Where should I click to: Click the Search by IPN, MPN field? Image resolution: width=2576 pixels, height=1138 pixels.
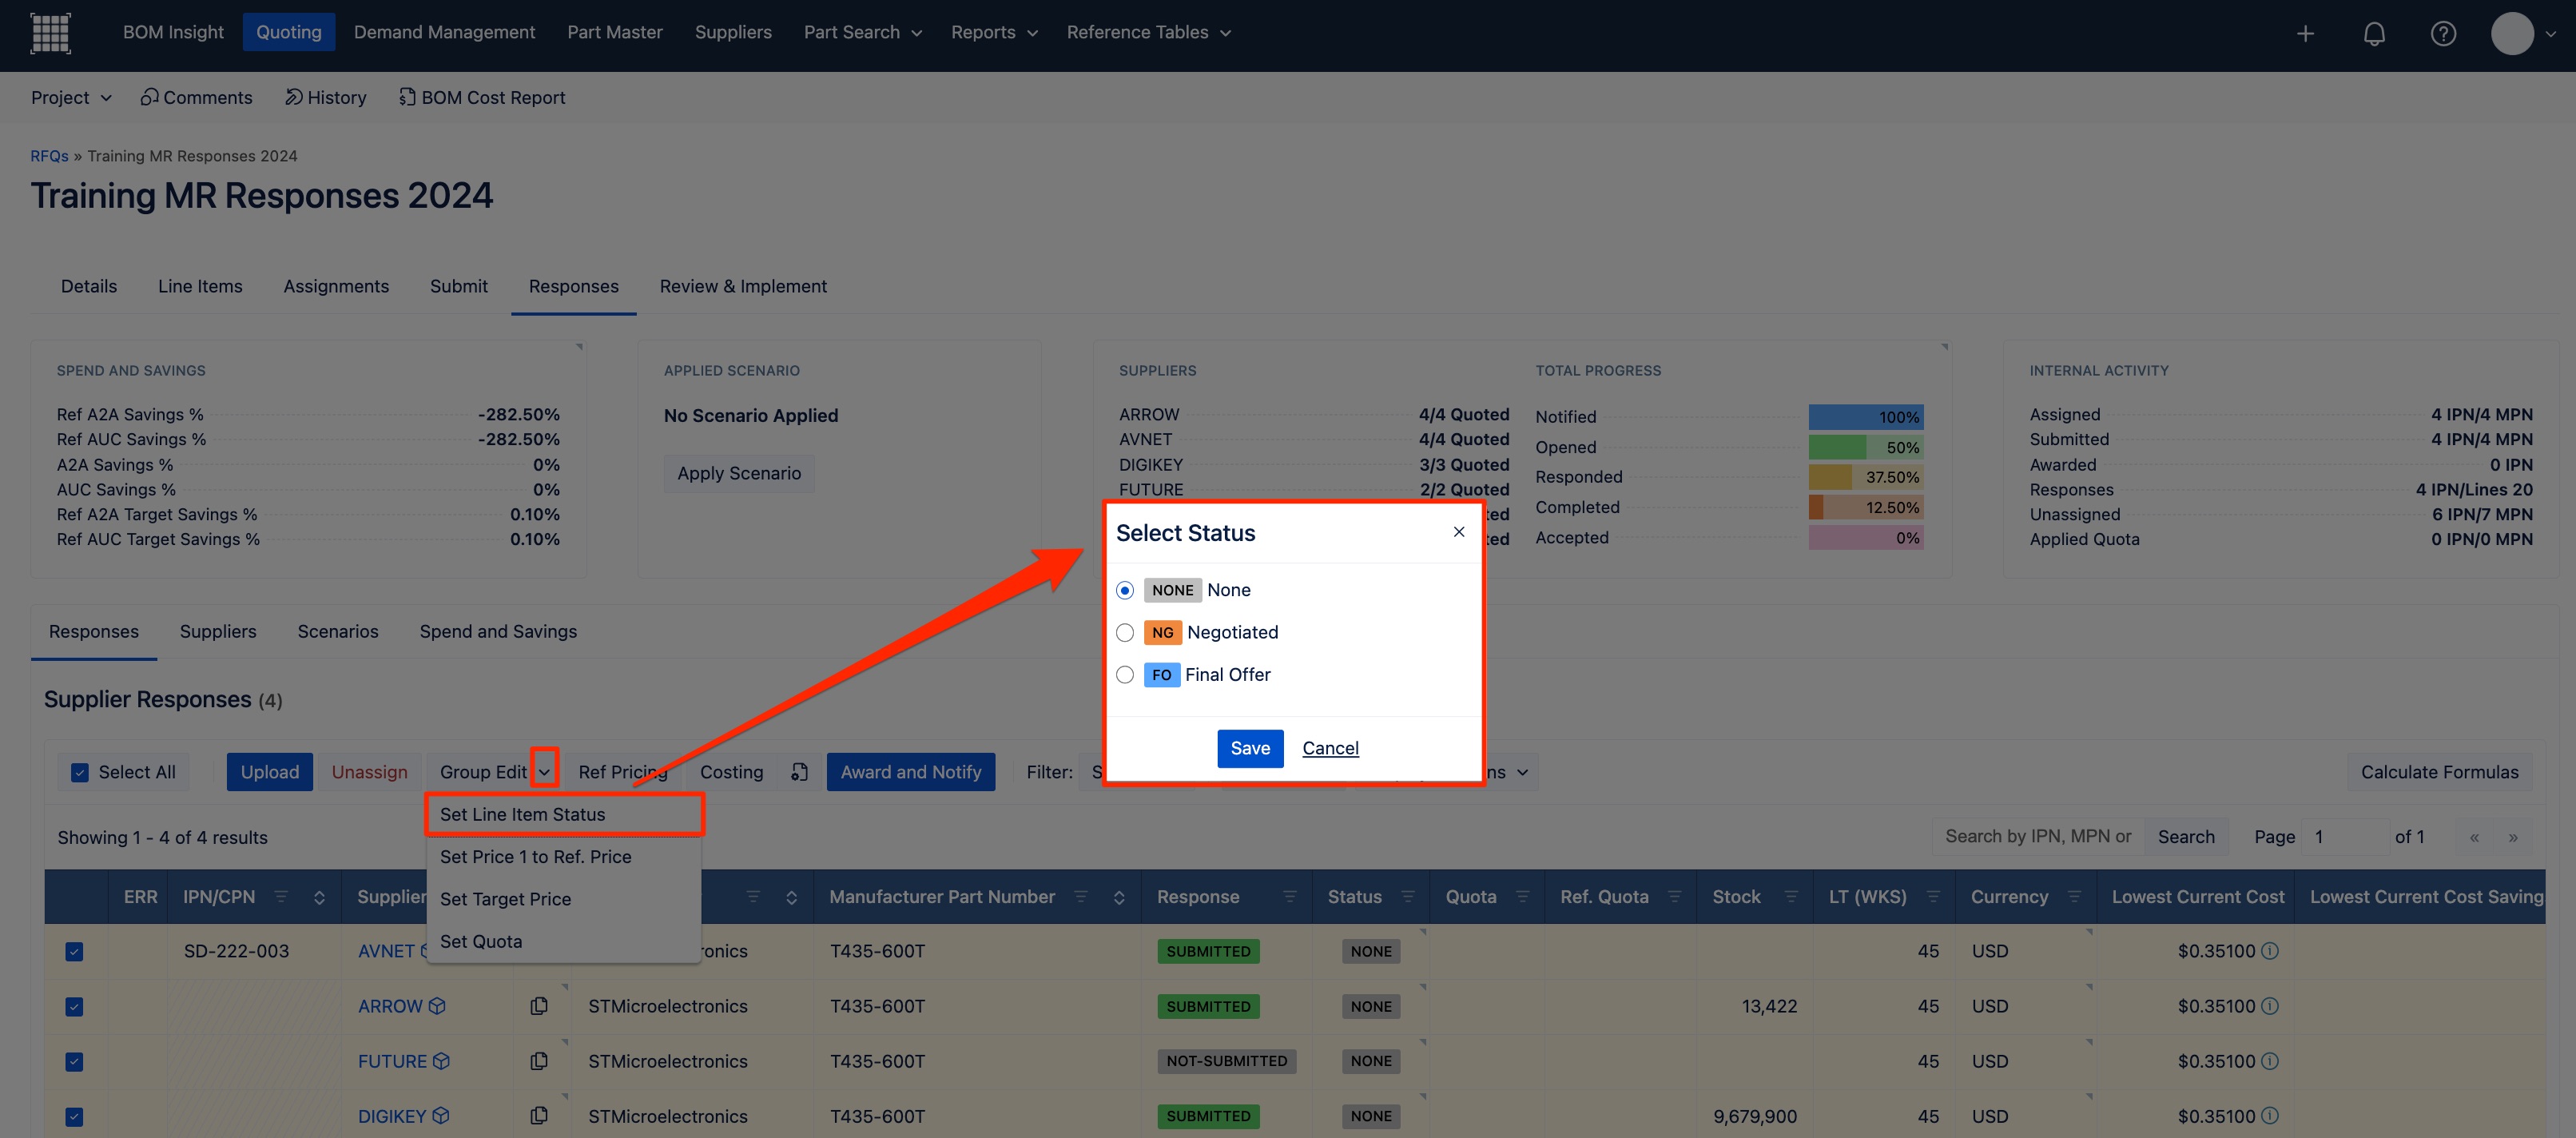click(2037, 836)
